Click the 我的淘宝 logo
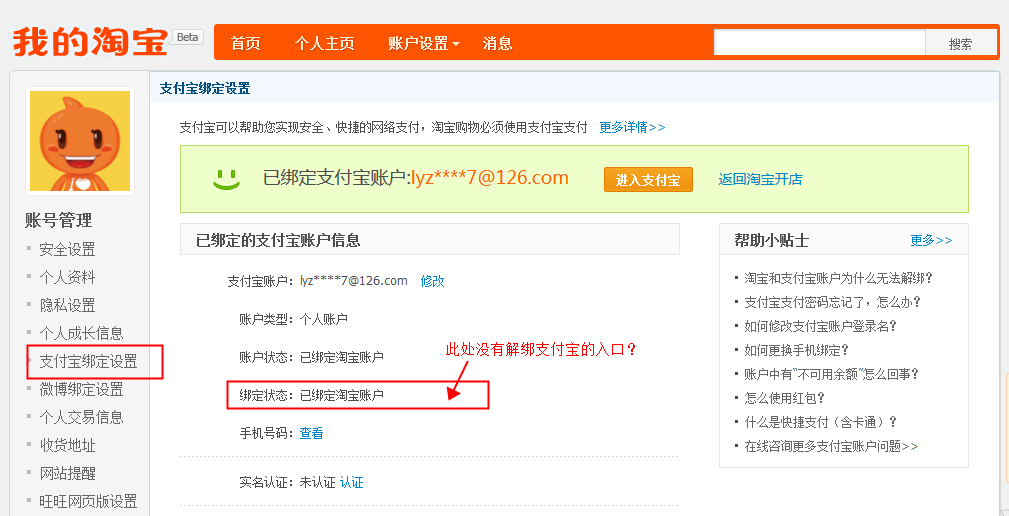Screen dimensions: 1009x516 pos(90,42)
